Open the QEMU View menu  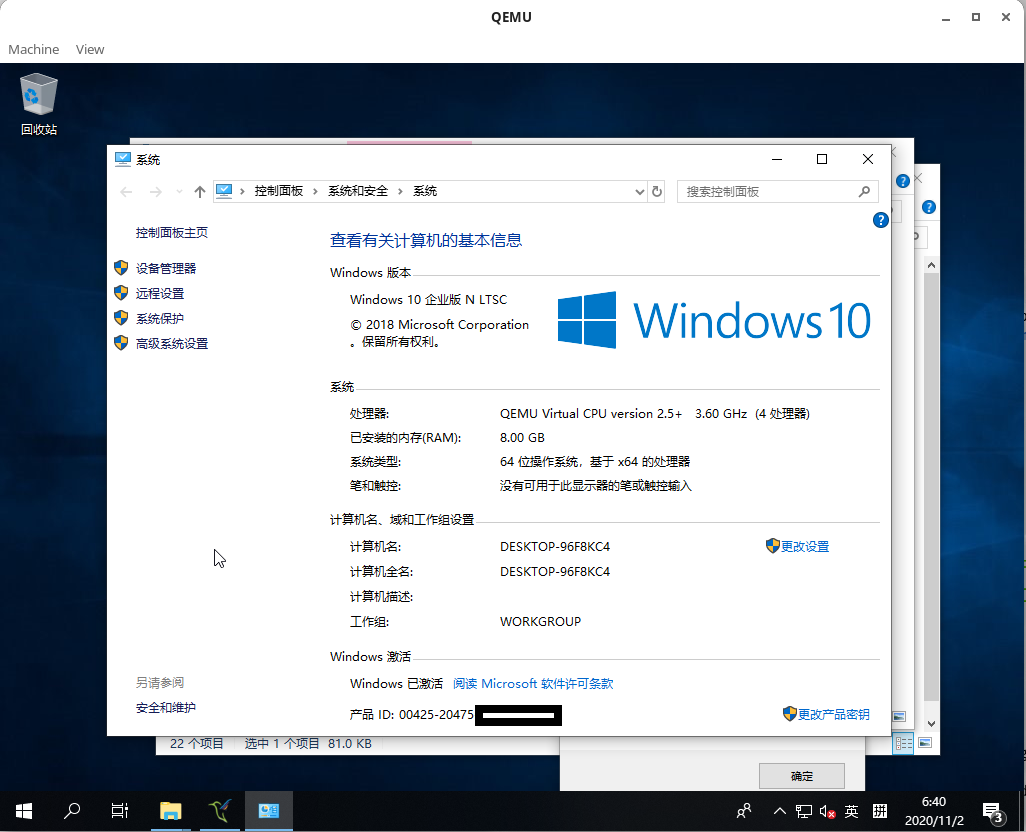[x=90, y=49]
